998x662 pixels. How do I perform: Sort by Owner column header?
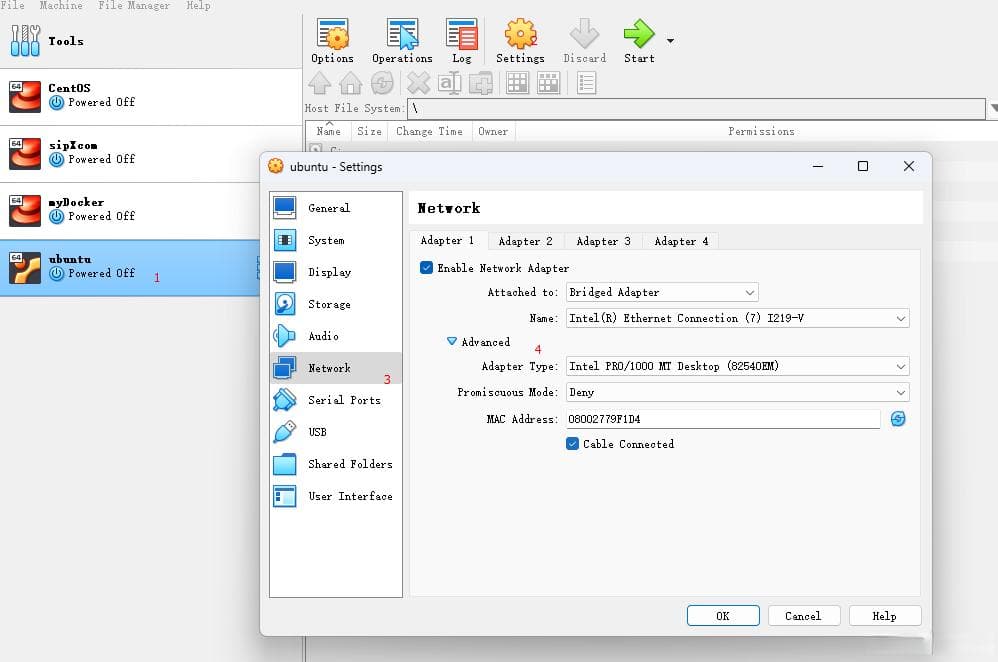(x=493, y=131)
